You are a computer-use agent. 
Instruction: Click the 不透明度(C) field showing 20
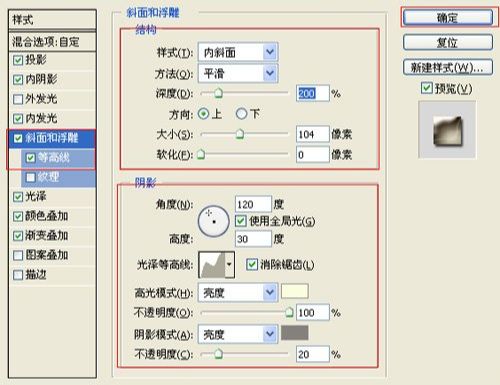312,354
